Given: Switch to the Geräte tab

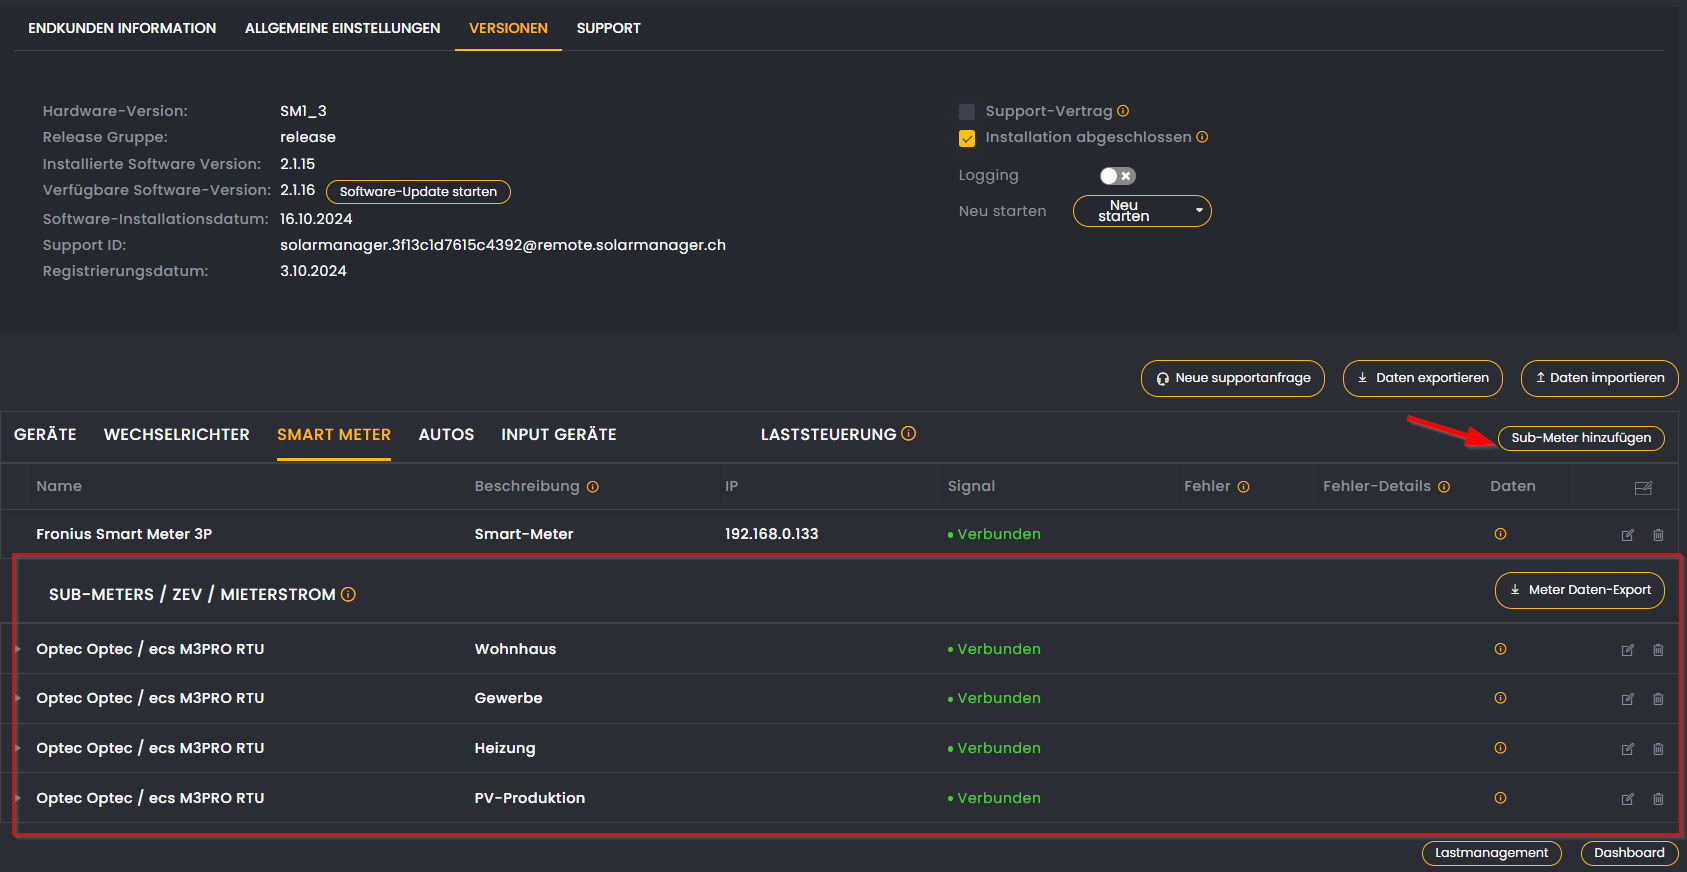Looking at the screenshot, I should tap(45, 434).
